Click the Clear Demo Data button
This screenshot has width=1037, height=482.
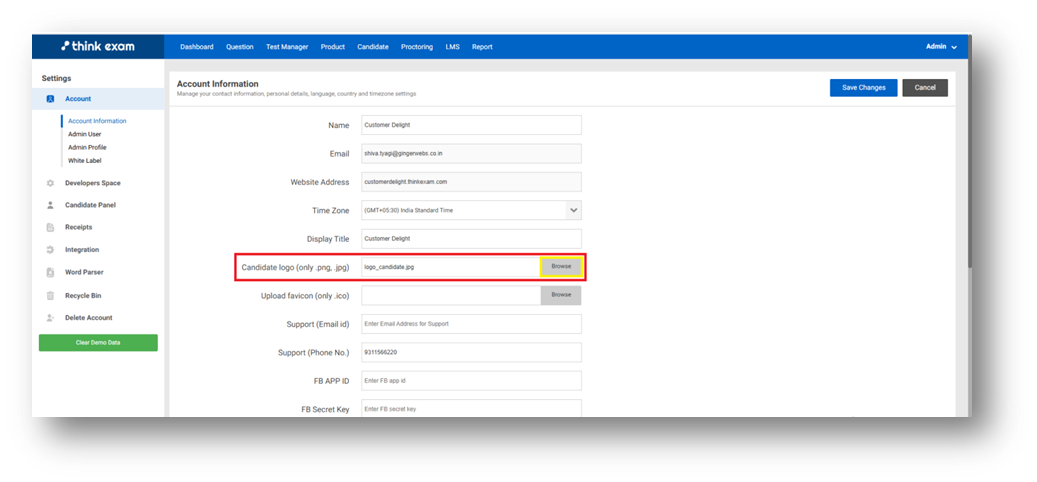98,343
